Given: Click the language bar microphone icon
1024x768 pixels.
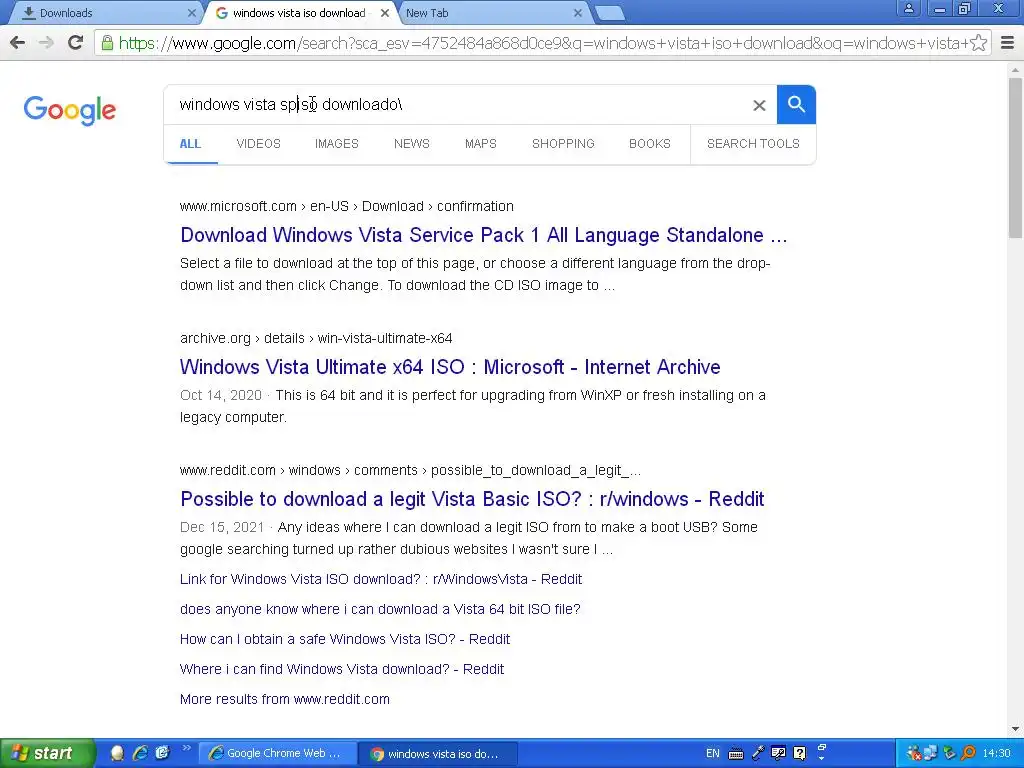Looking at the screenshot, I should [758, 754].
